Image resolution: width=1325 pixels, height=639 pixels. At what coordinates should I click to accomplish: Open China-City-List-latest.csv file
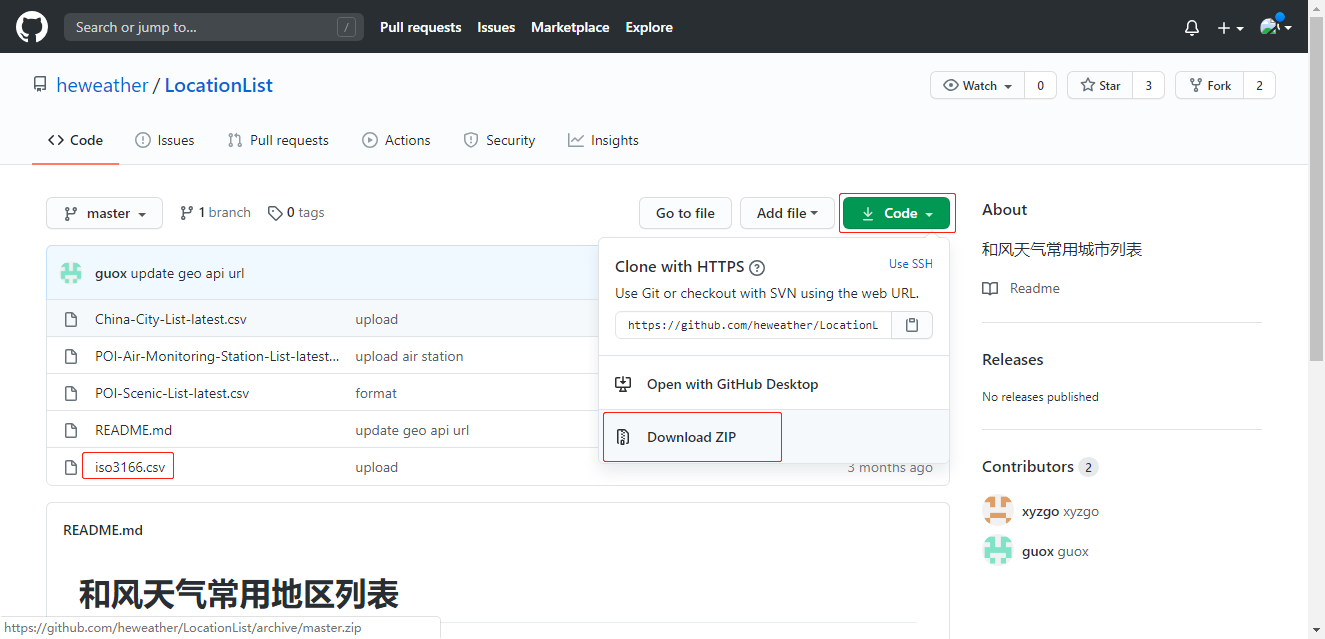point(171,320)
